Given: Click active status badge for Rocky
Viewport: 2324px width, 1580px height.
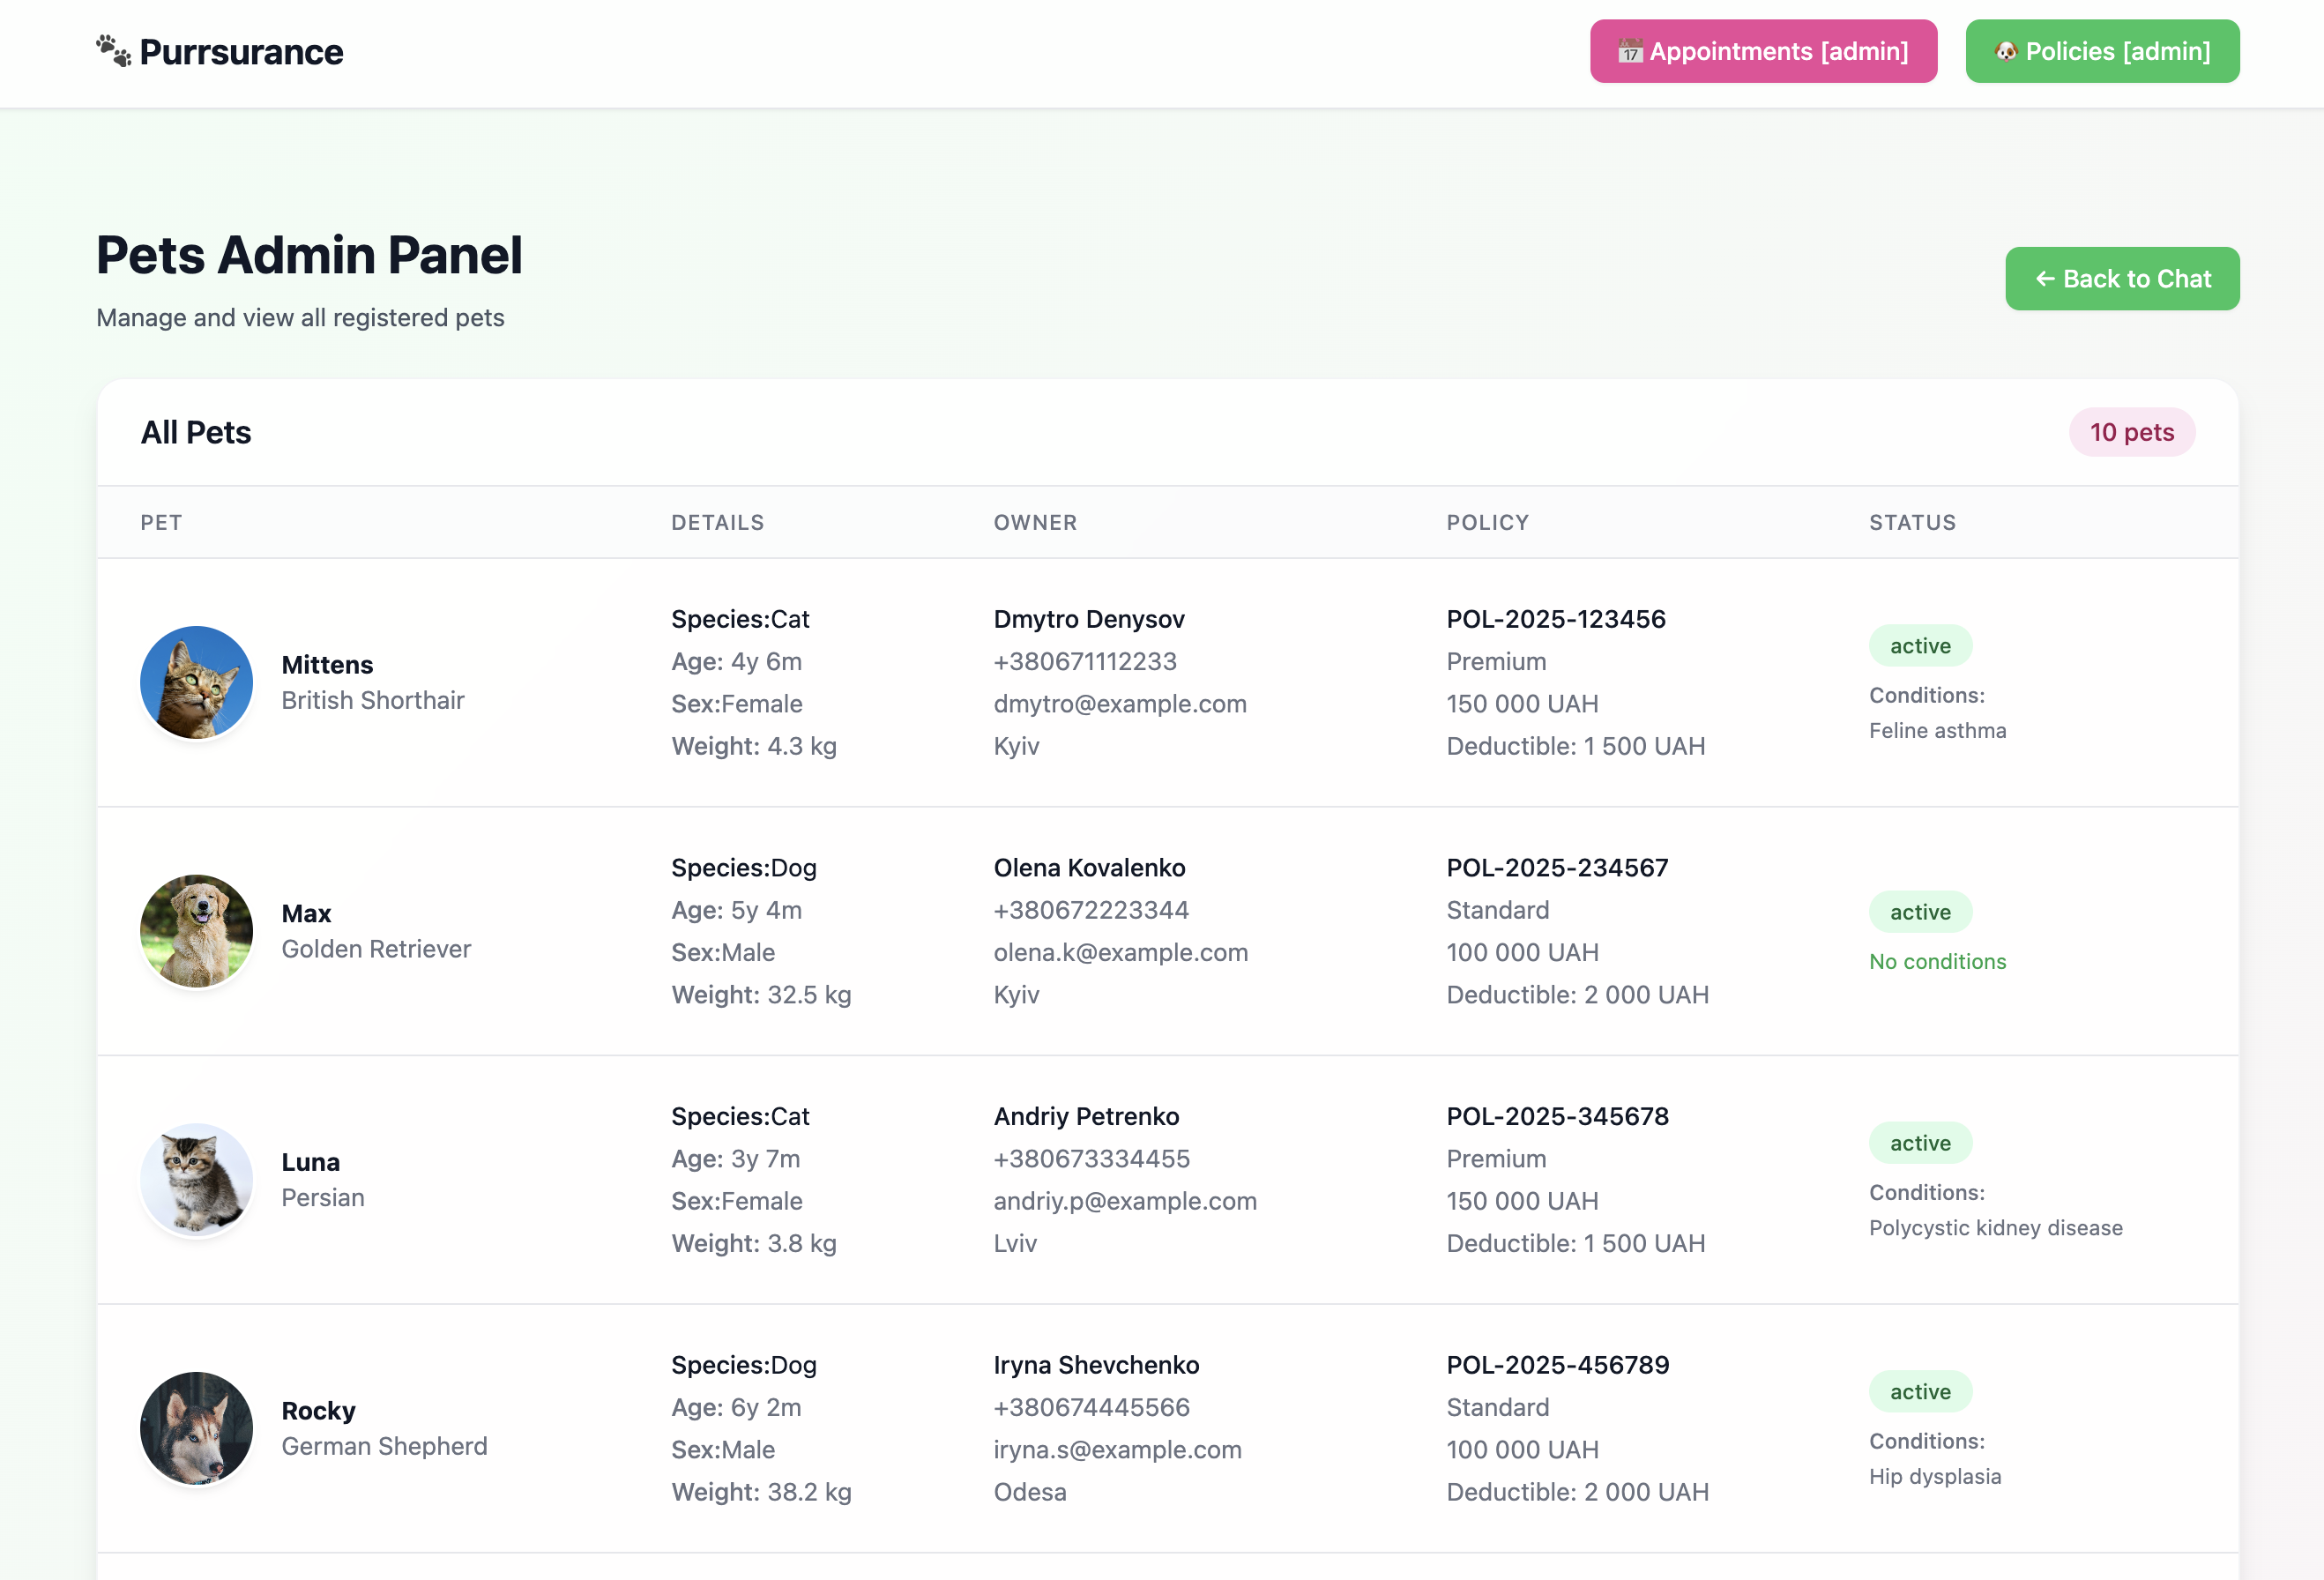Looking at the screenshot, I should point(1919,1391).
